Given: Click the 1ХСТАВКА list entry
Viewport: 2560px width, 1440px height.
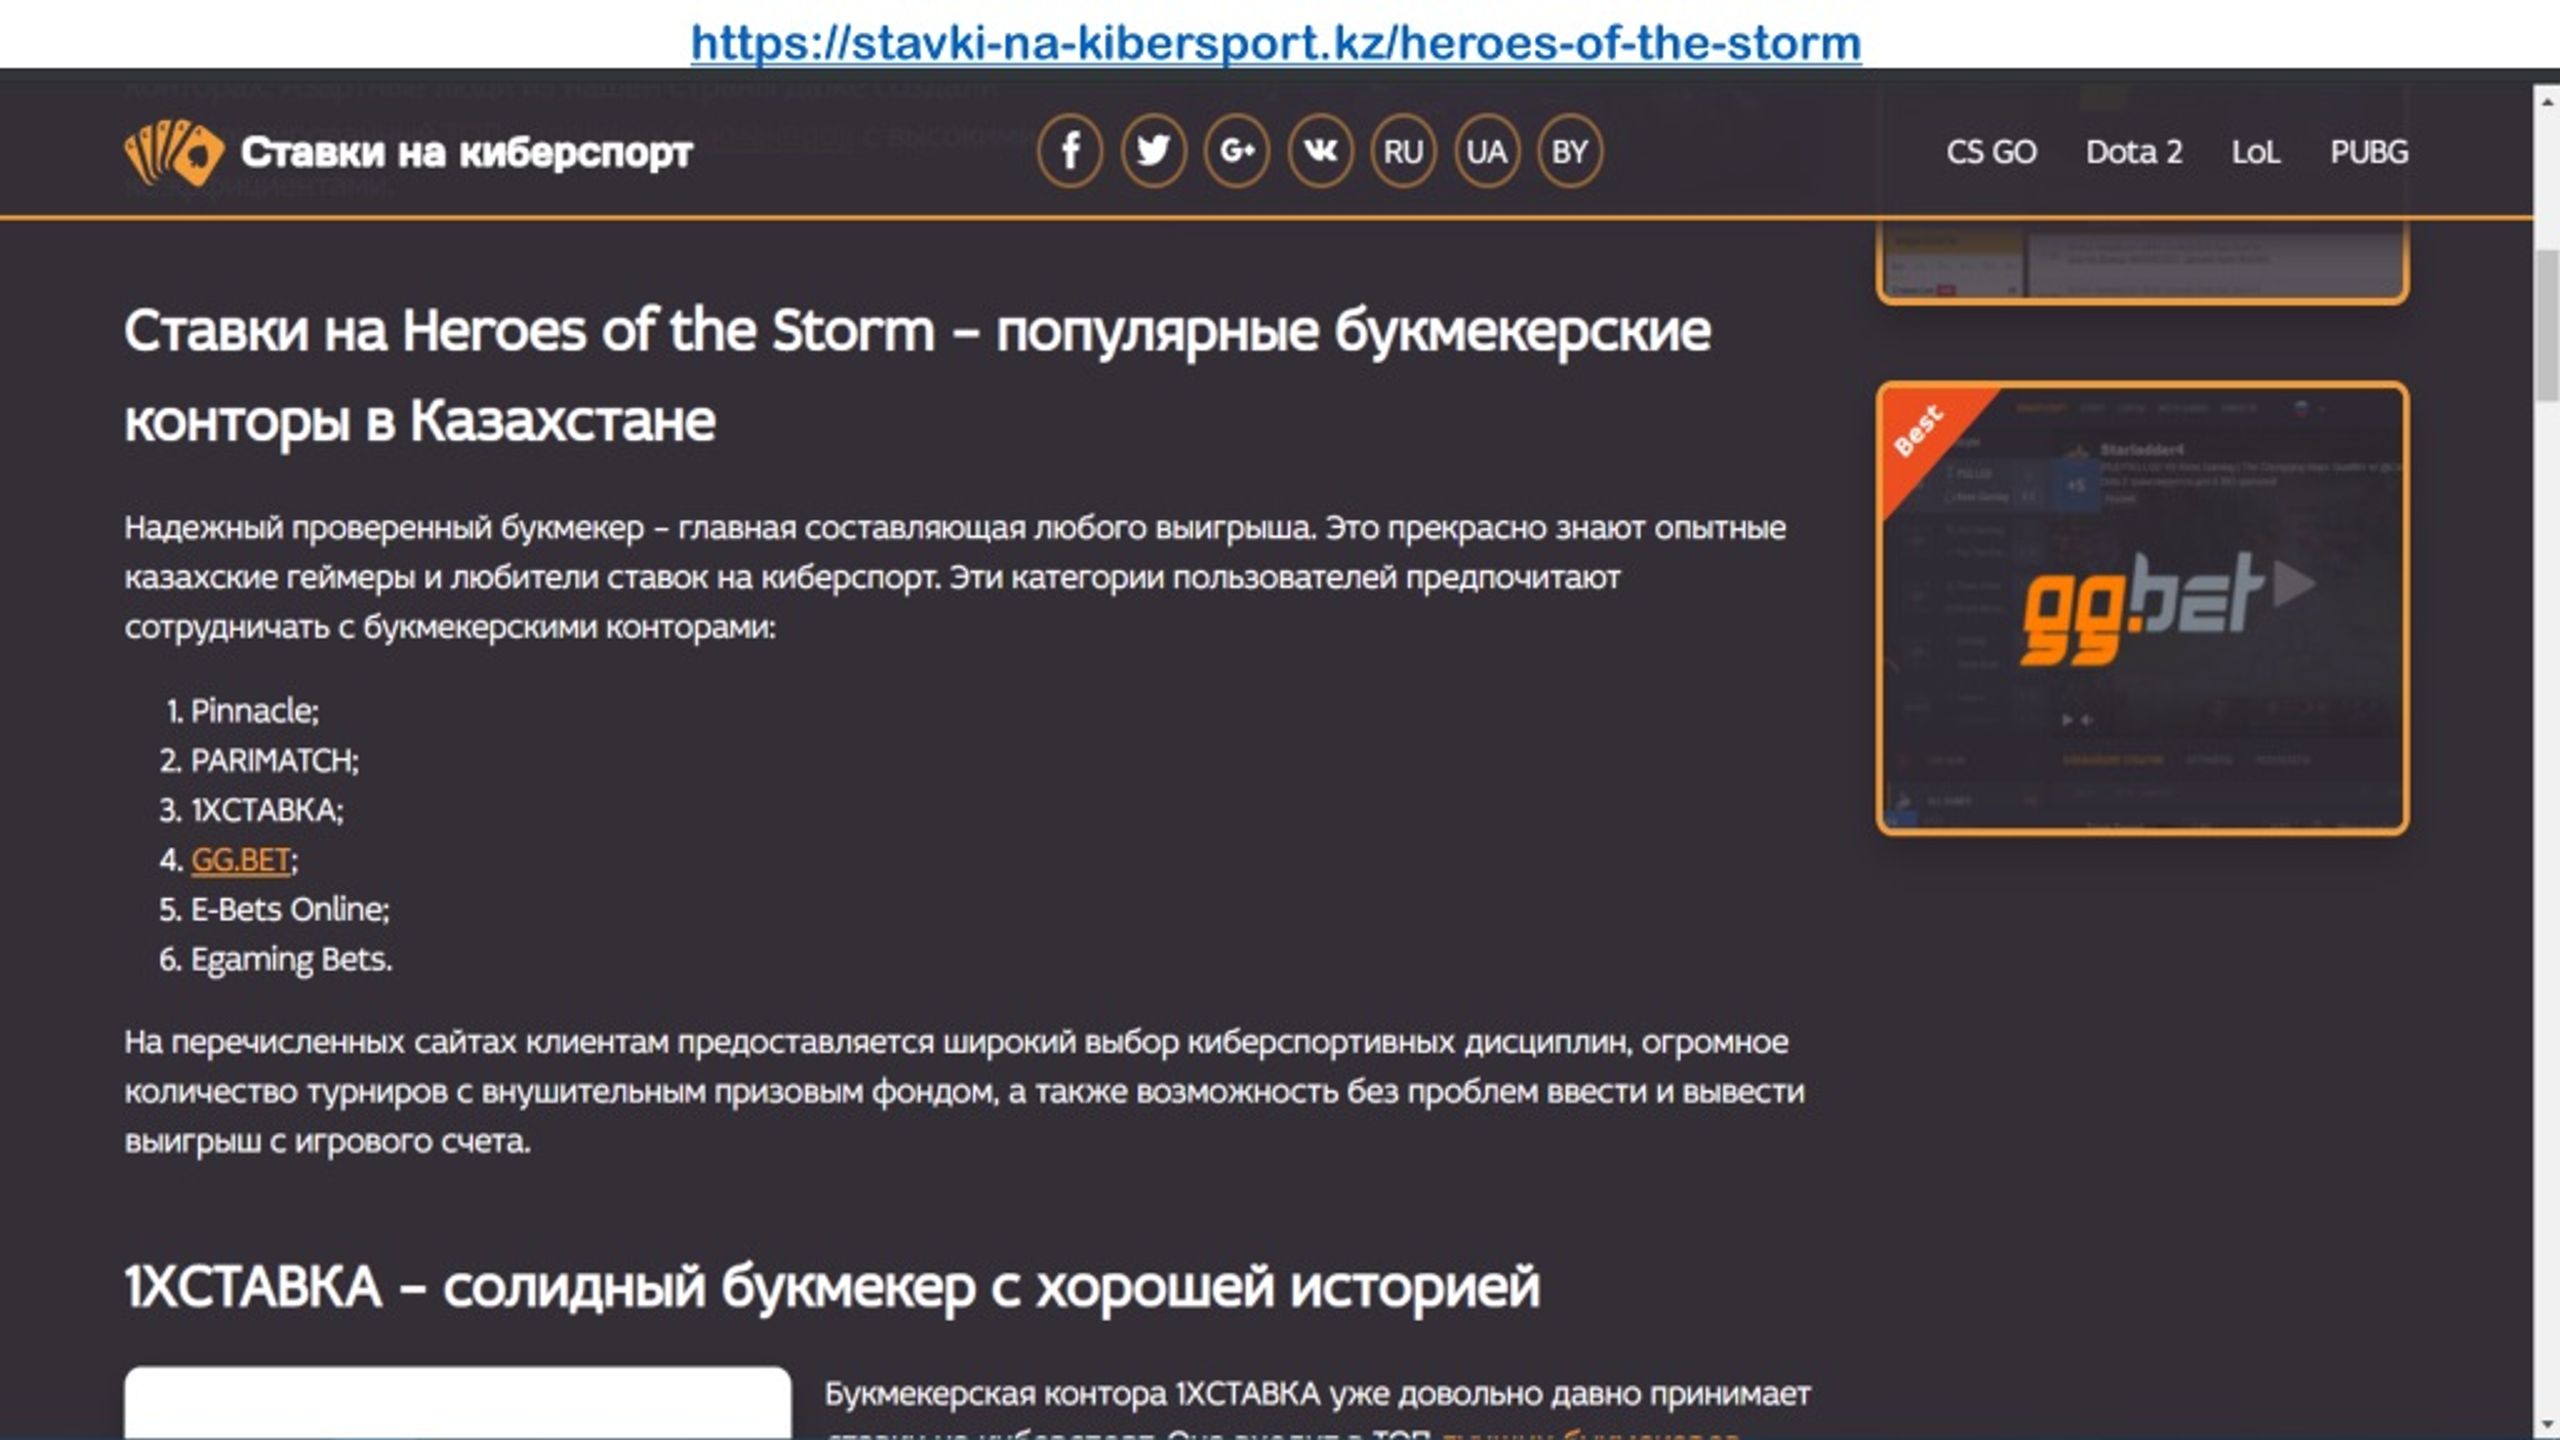Looking at the screenshot, I should [x=266, y=810].
